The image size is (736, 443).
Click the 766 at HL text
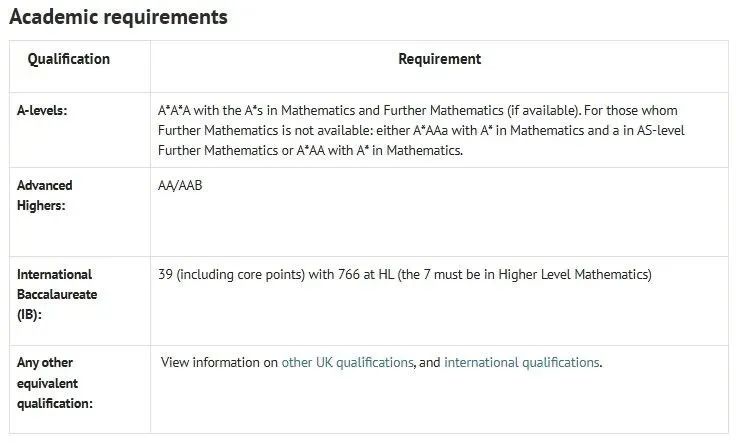(x=366, y=274)
